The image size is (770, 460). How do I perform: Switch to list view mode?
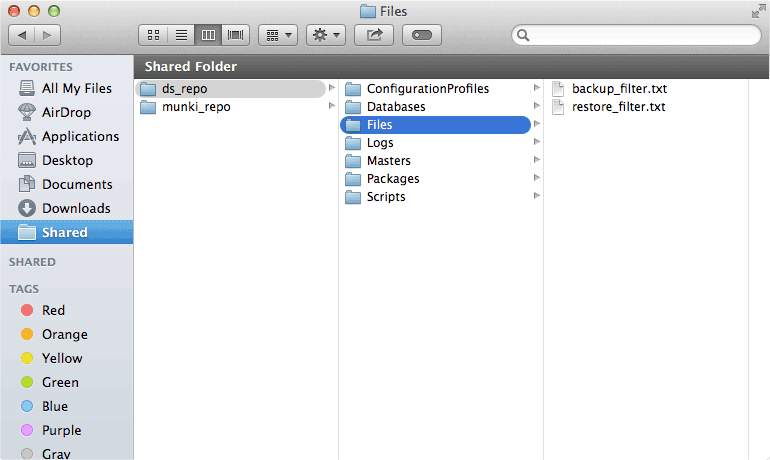[x=181, y=35]
